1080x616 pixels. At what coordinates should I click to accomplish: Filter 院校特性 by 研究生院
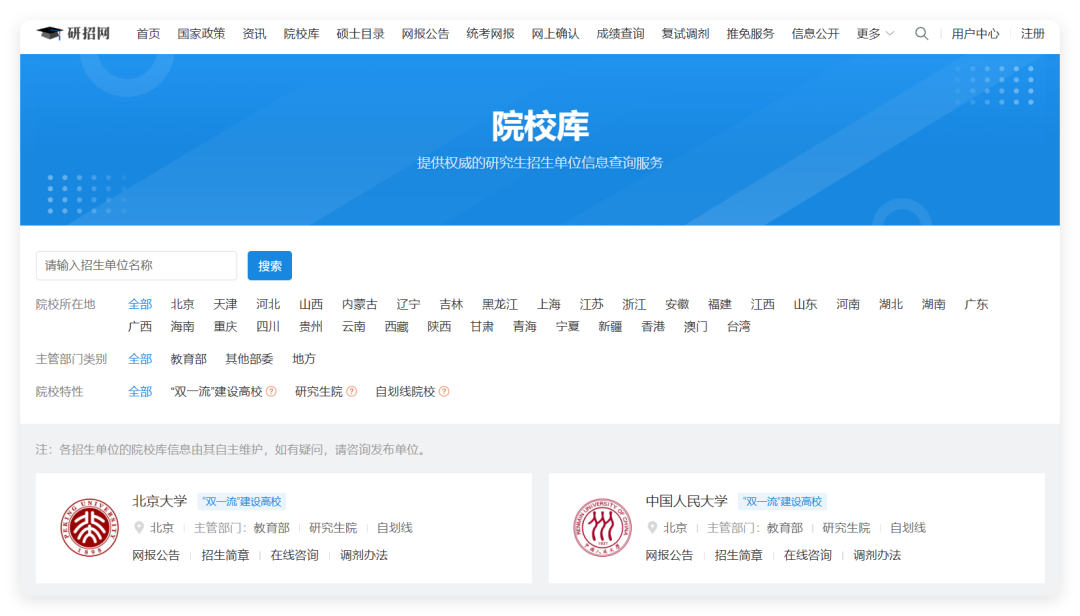click(x=319, y=391)
